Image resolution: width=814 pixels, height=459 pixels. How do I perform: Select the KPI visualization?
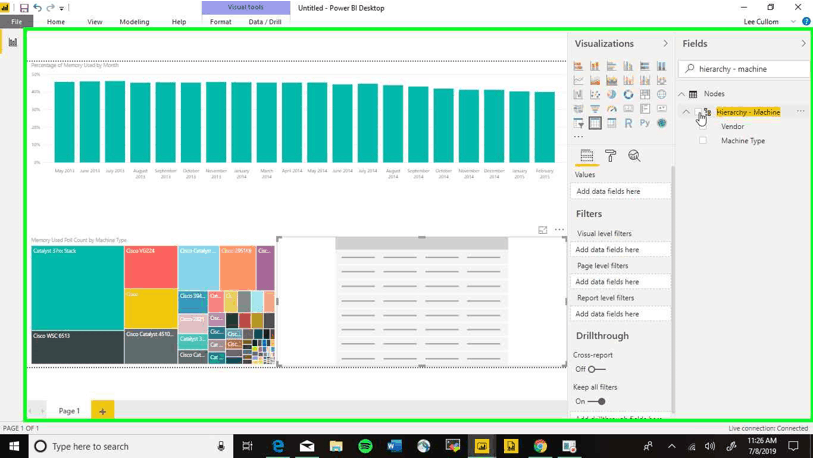pyautogui.click(x=661, y=109)
